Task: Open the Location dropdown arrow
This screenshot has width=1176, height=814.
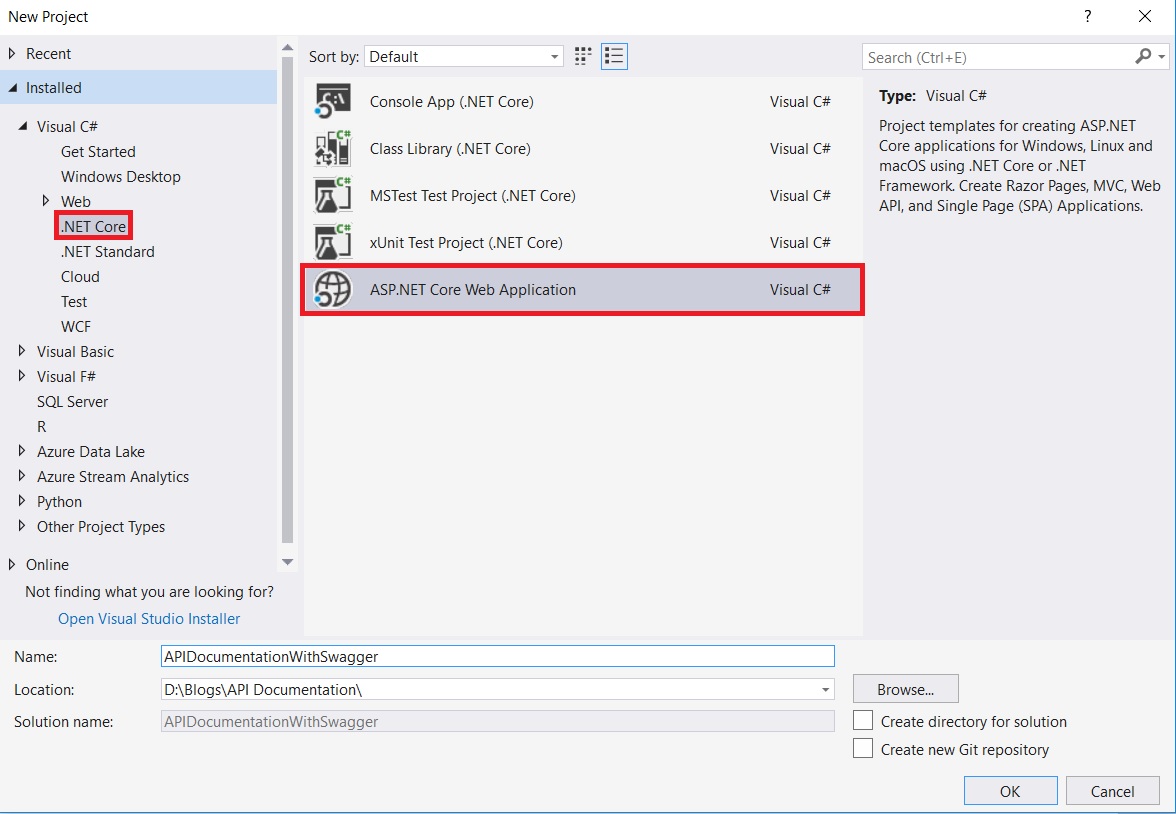Action: tap(826, 689)
